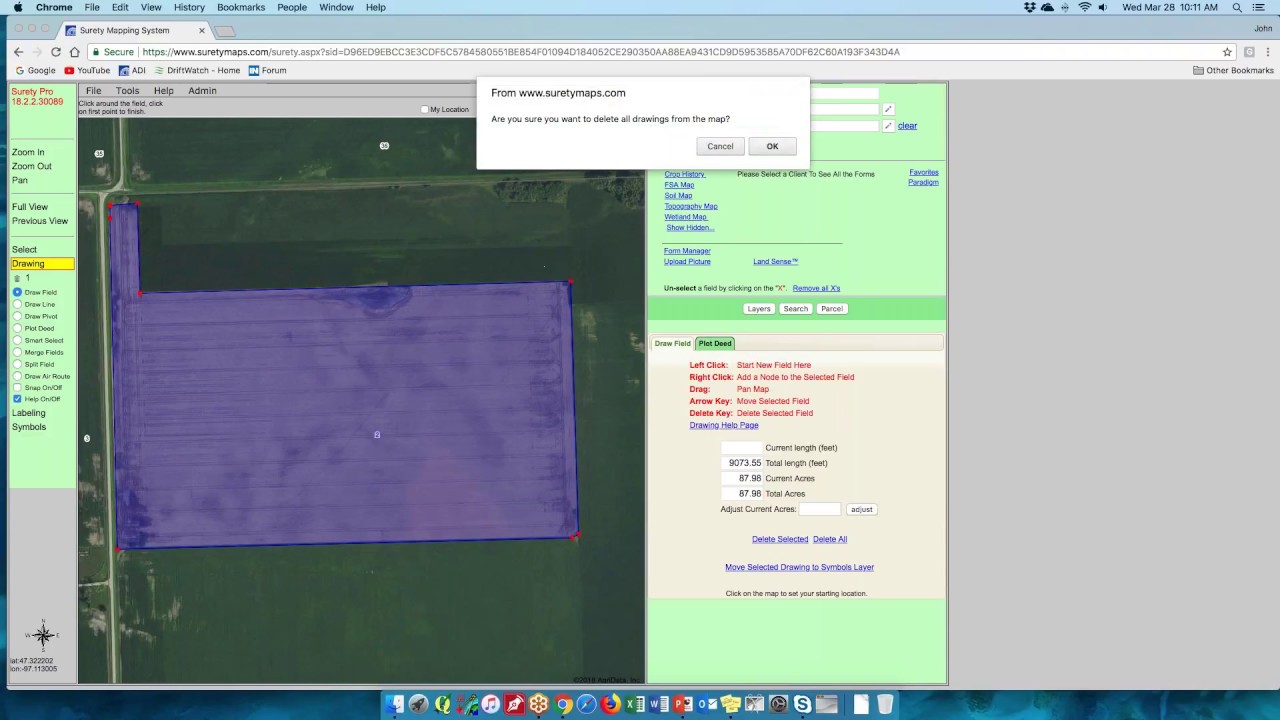
Task: Open the Symbols section
Action: 28,427
